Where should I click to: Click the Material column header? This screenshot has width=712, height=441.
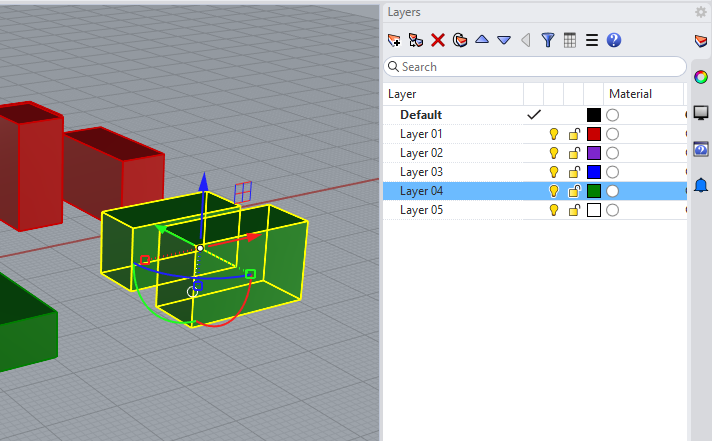click(643, 94)
